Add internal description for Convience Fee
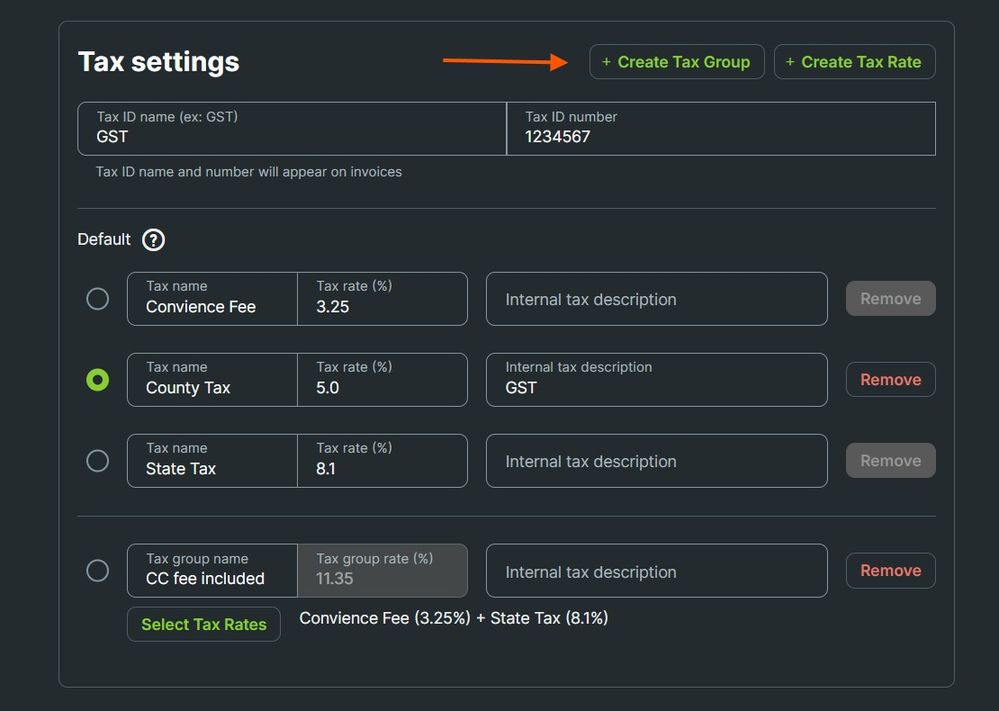 (x=656, y=299)
